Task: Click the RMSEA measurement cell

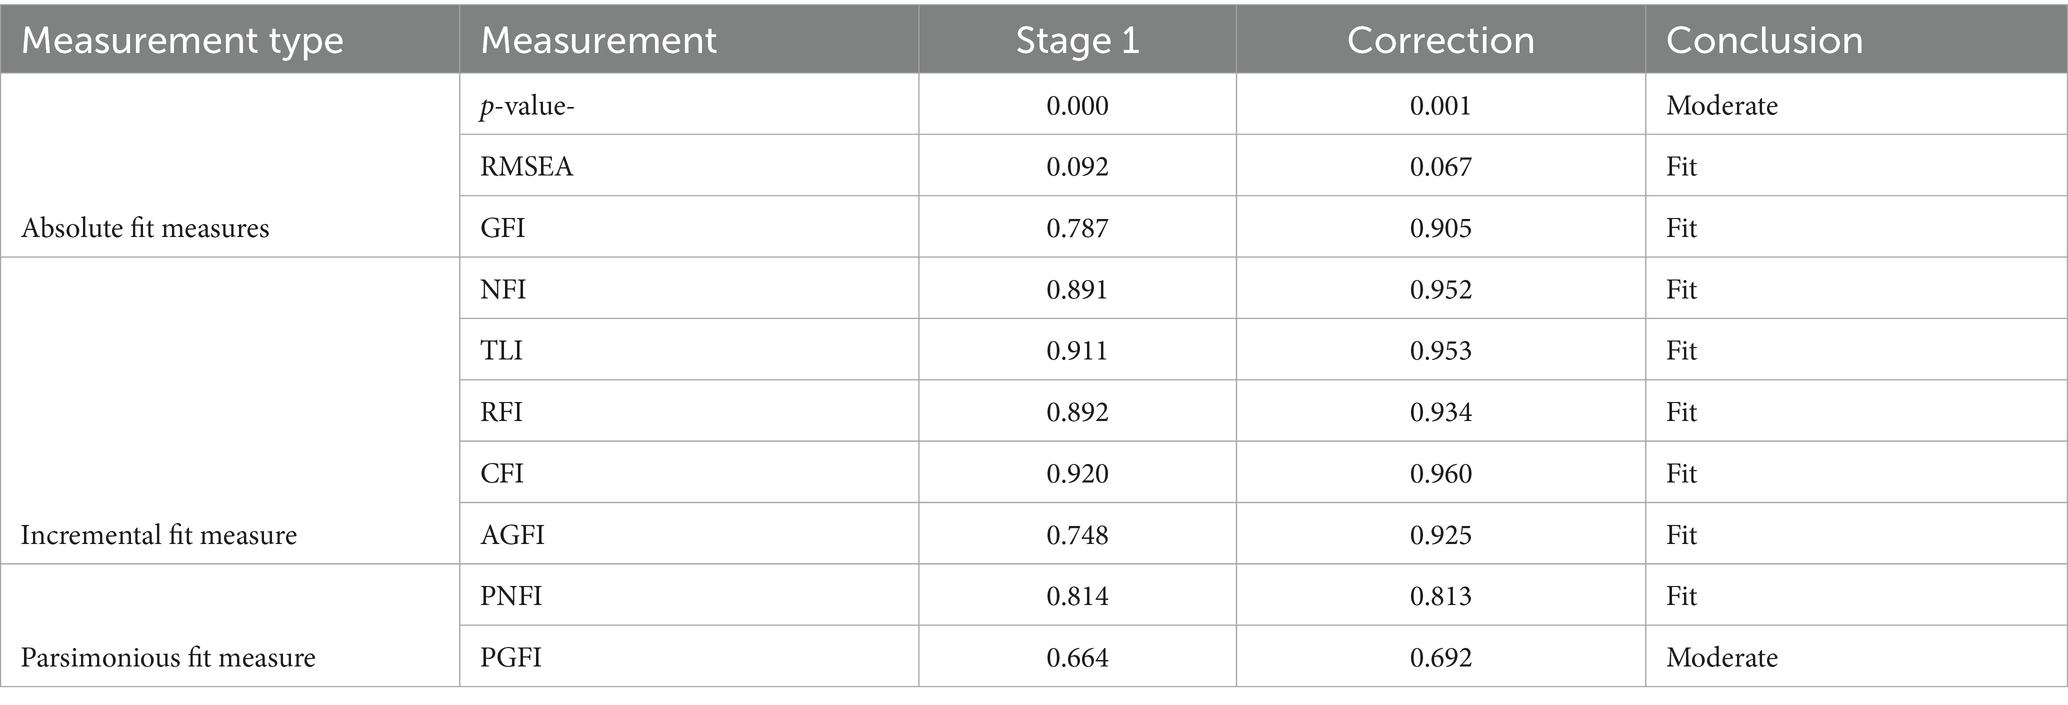Action: pos(527,166)
